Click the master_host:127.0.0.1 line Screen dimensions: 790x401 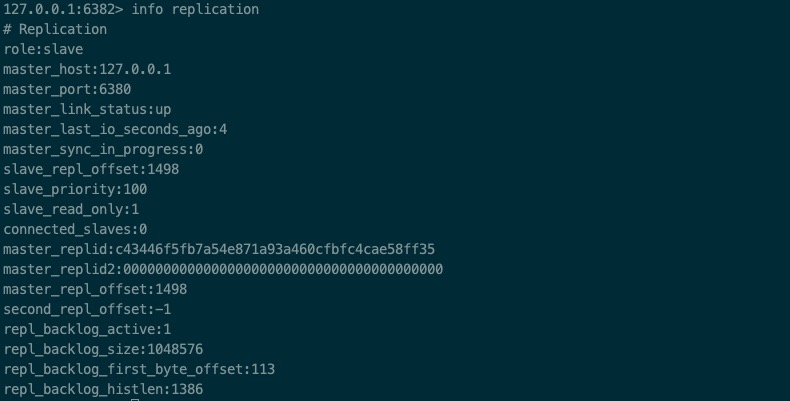tap(87, 69)
